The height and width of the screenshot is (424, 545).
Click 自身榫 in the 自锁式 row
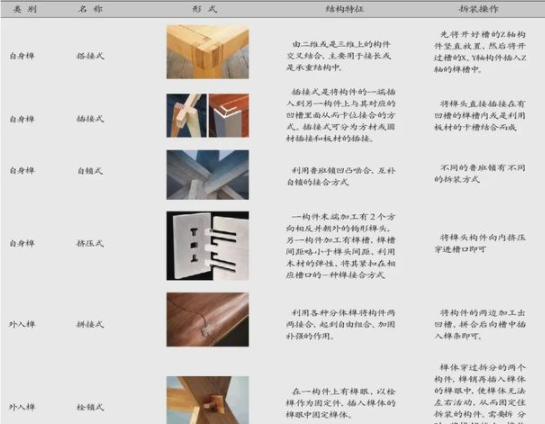(x=22, y=171)
